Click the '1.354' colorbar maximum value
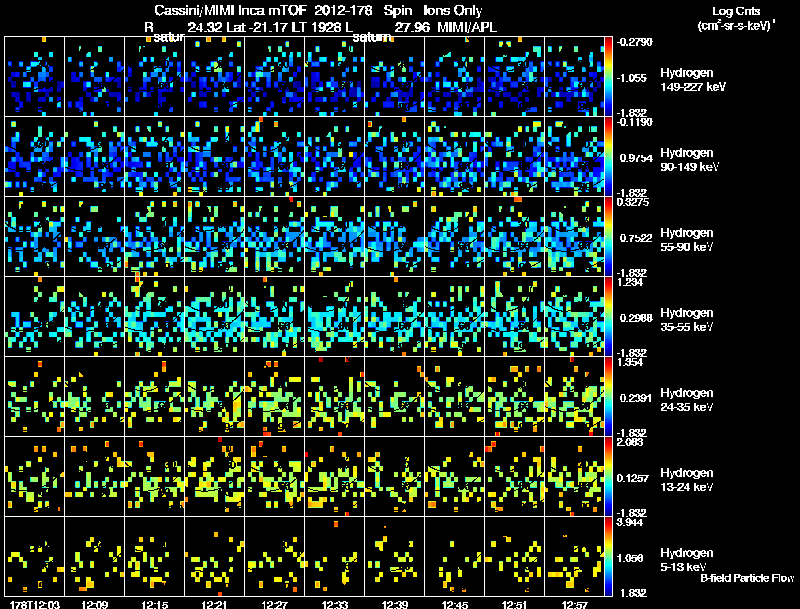800x609 pixels. [630, 362]
